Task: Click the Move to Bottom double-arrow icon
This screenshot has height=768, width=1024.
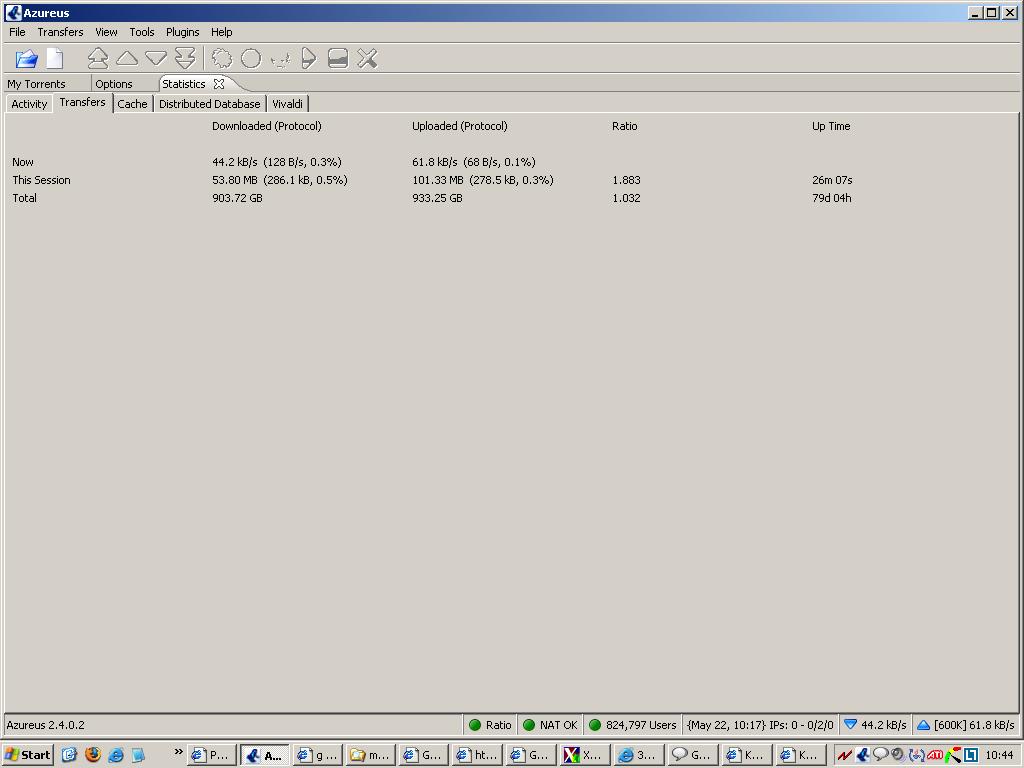Action: [185, 59]
